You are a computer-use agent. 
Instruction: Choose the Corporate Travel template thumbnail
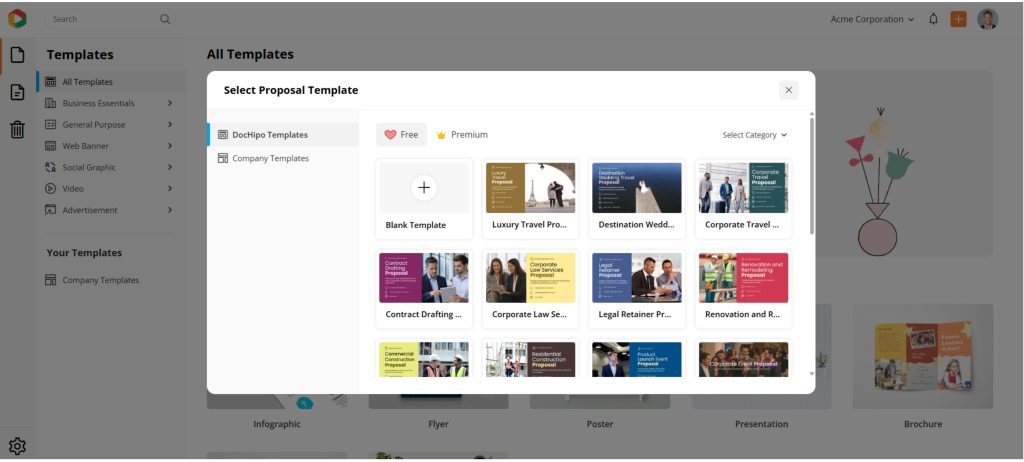pos(743,188)
